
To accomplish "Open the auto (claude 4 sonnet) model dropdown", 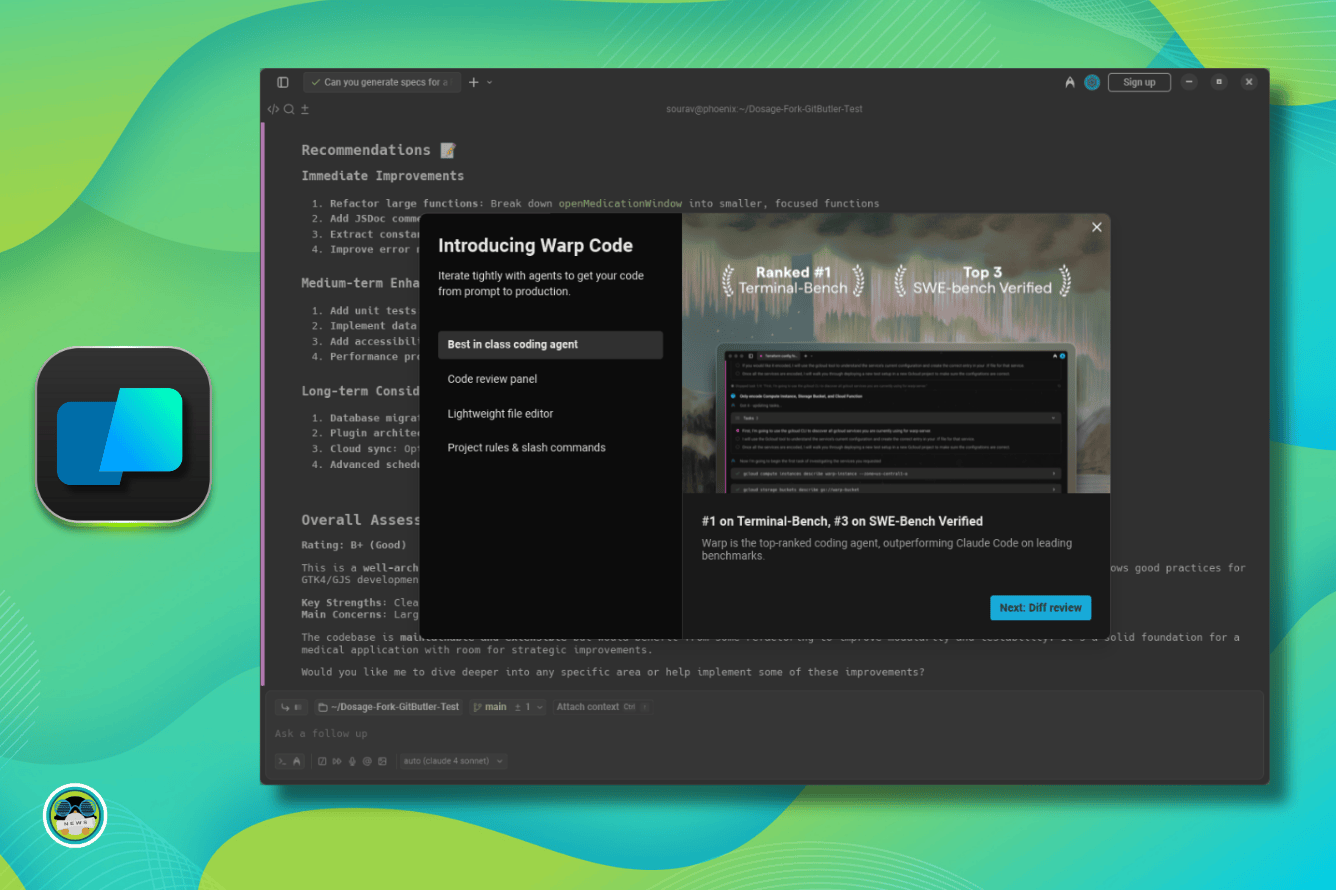I will tap(453, 761).
